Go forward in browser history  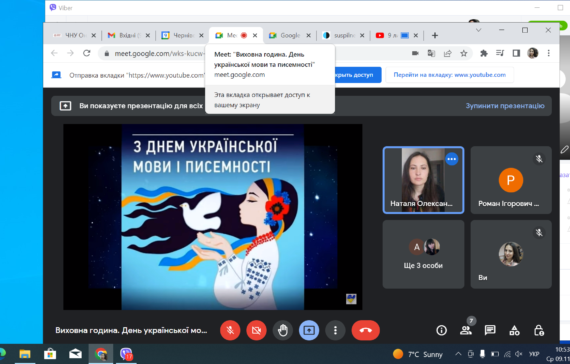click(71, 53)
